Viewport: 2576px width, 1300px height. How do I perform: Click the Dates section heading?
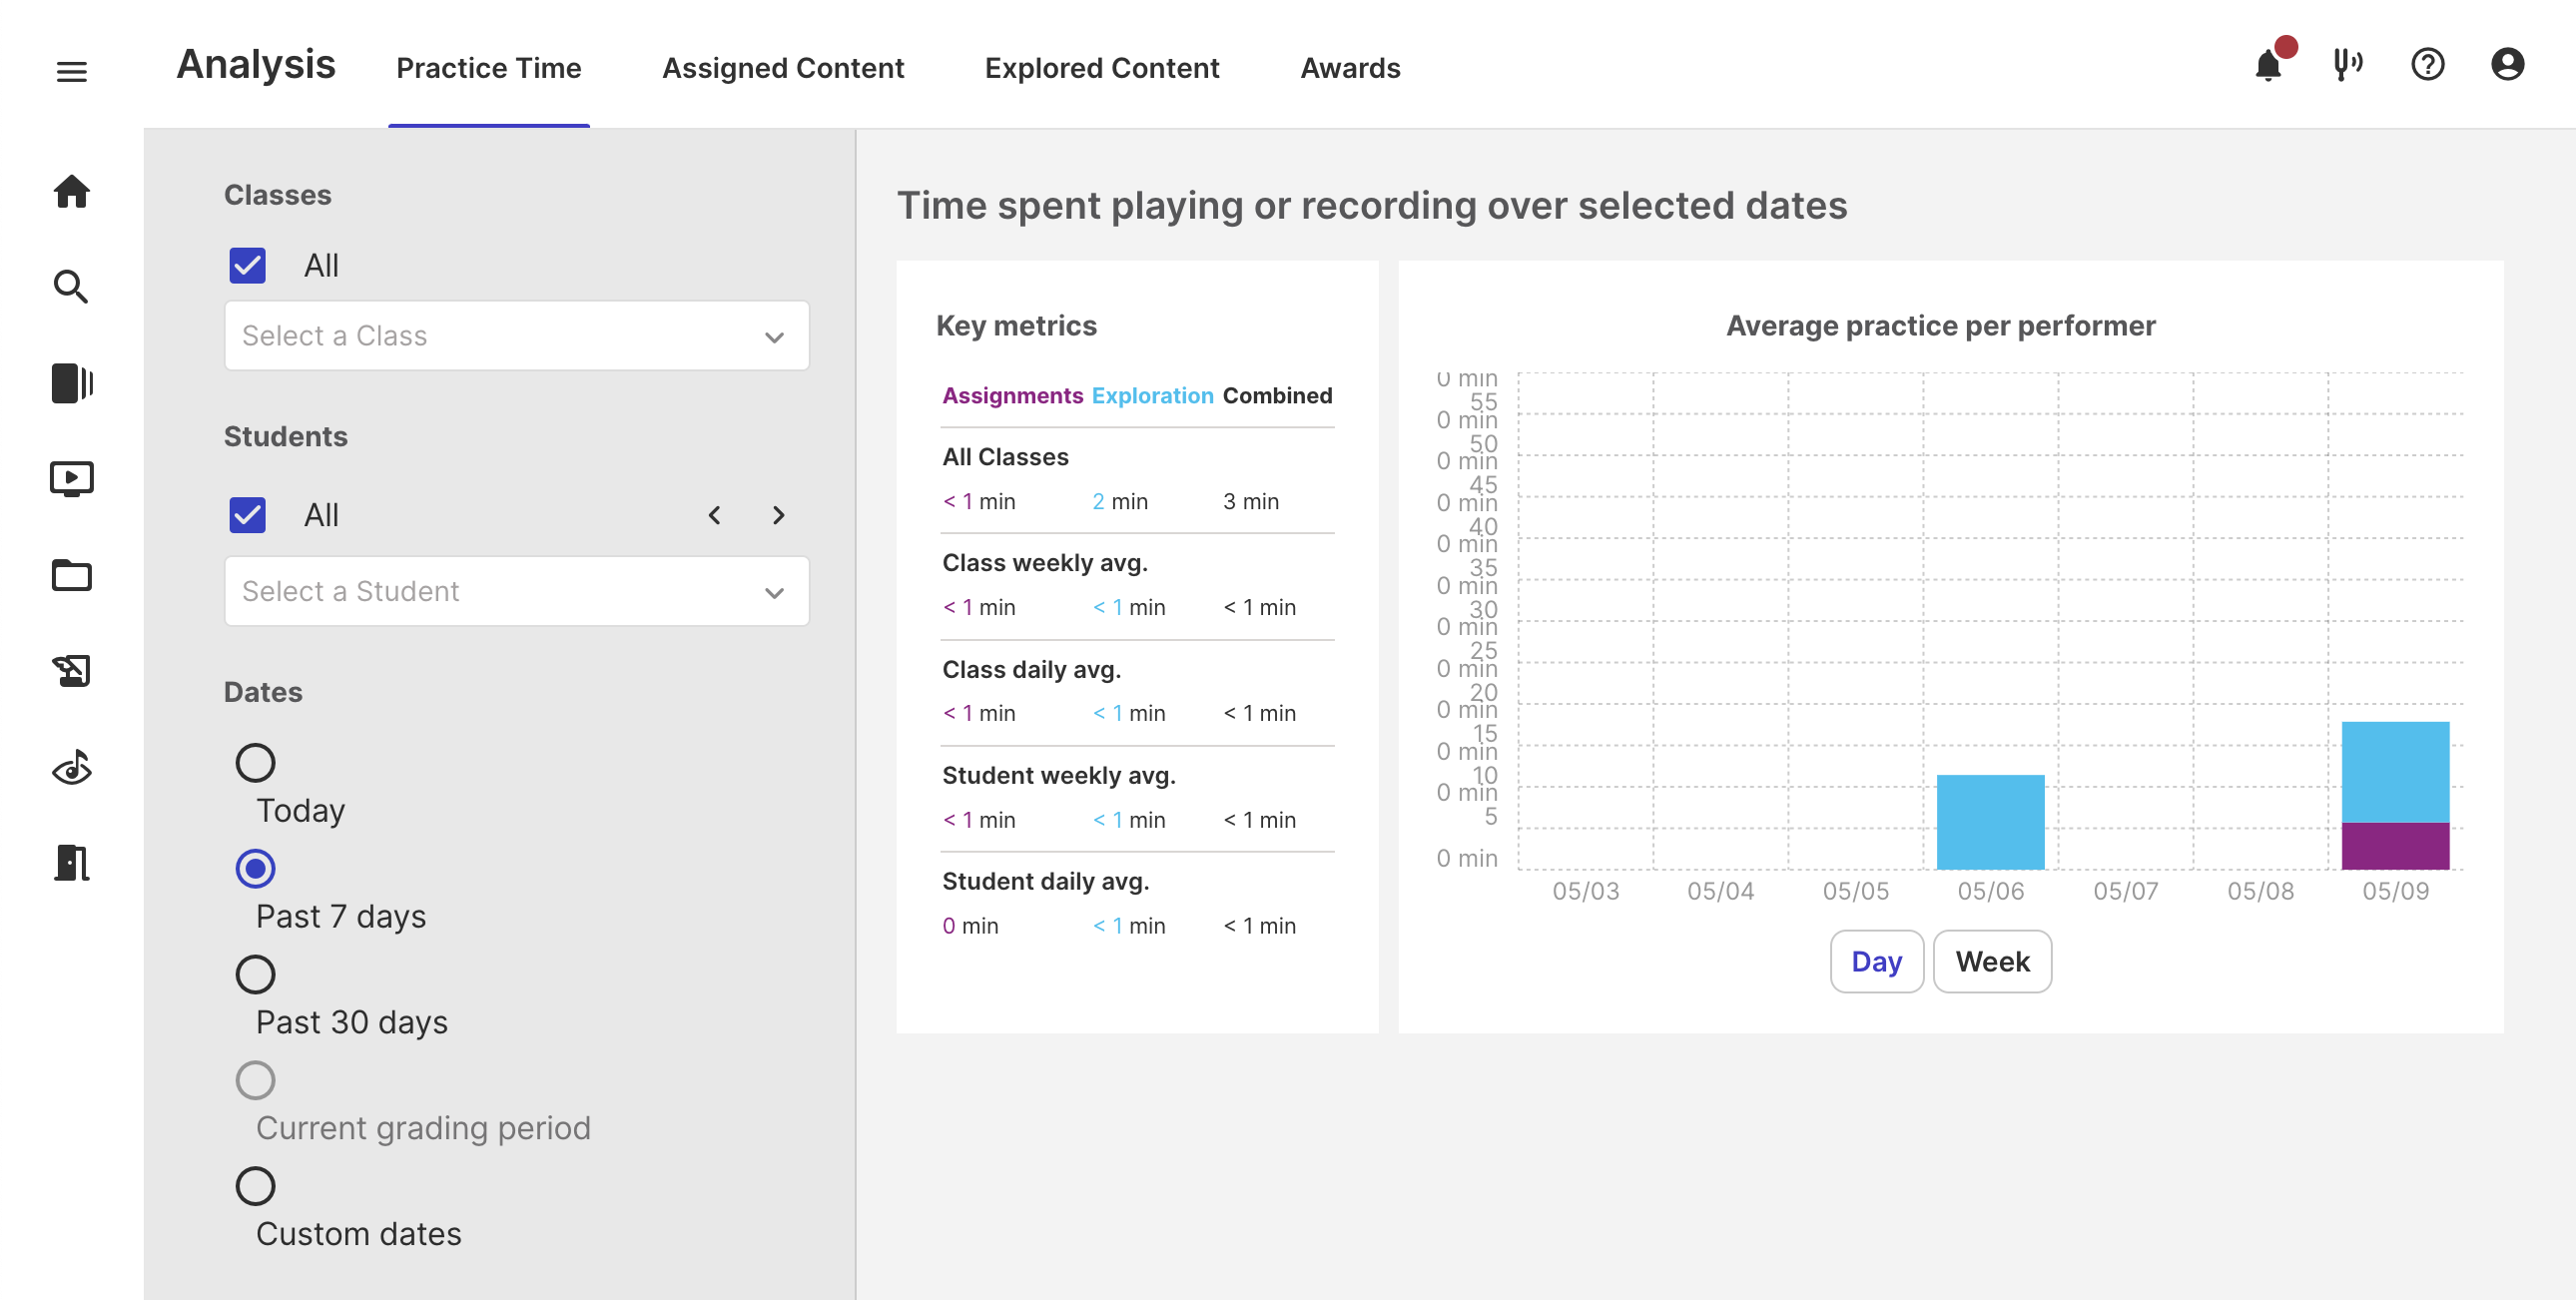(x=263, y=692)
